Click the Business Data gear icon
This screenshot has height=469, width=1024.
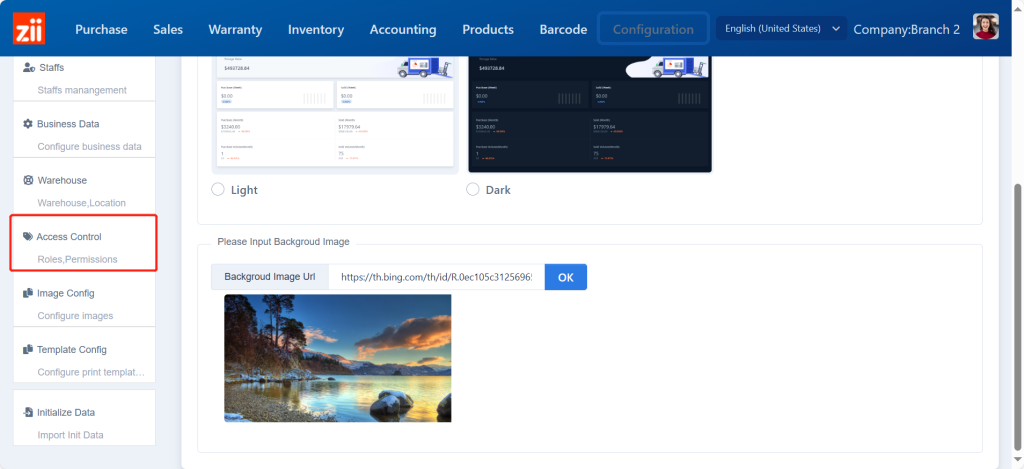coord(28,124)
